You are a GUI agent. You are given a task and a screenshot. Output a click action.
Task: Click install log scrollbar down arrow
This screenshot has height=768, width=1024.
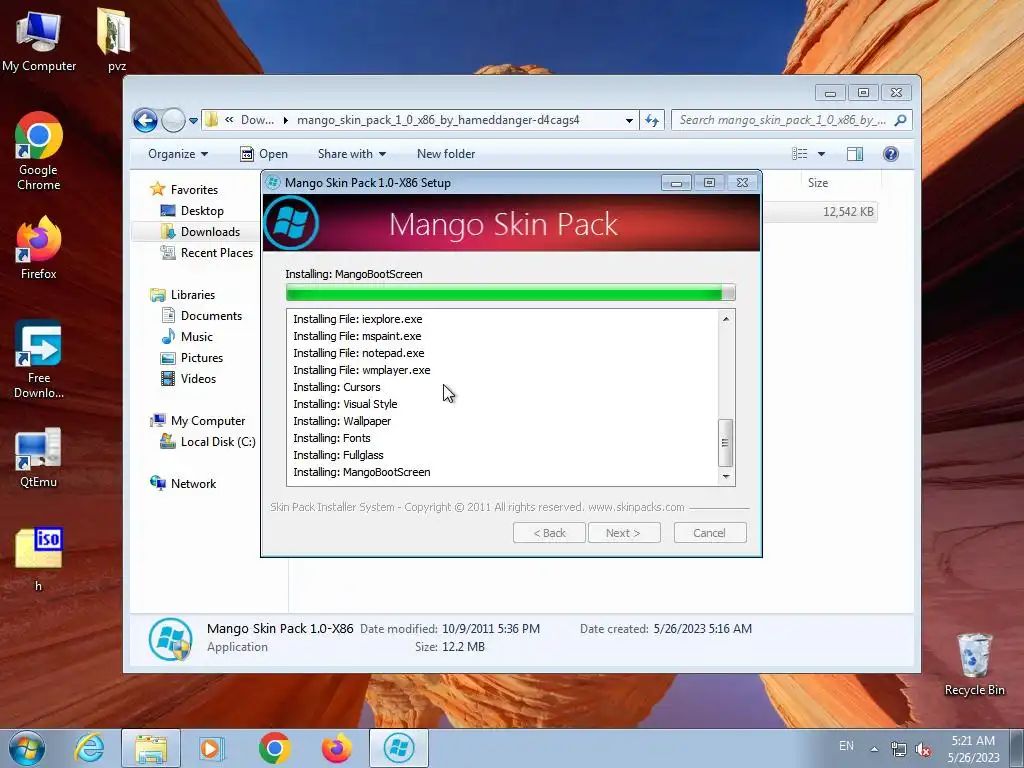(726, 477)
